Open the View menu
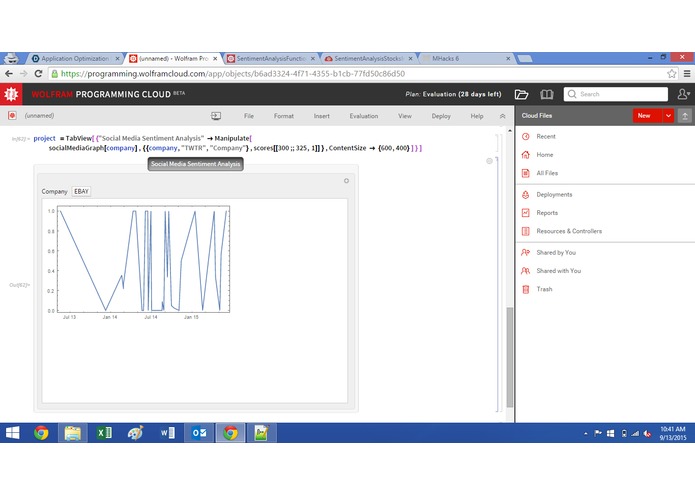The height and width of the screenshot is (494, 695). tap(404, 116)
